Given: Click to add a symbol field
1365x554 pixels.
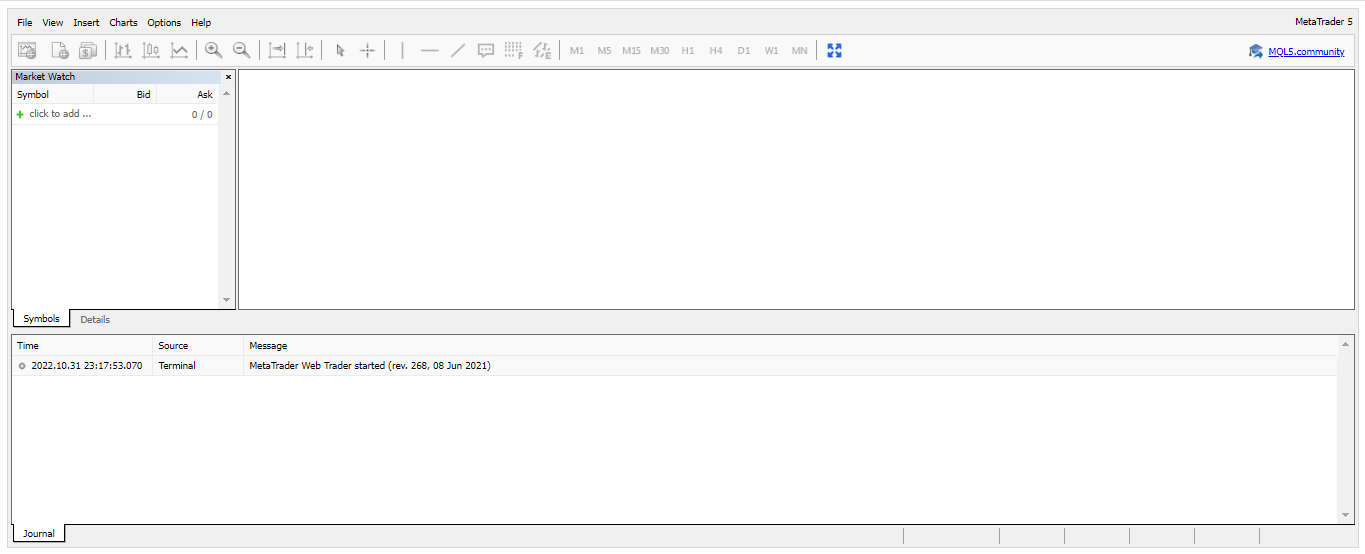Looking at the screenshot, I should (x=60, y=114).
